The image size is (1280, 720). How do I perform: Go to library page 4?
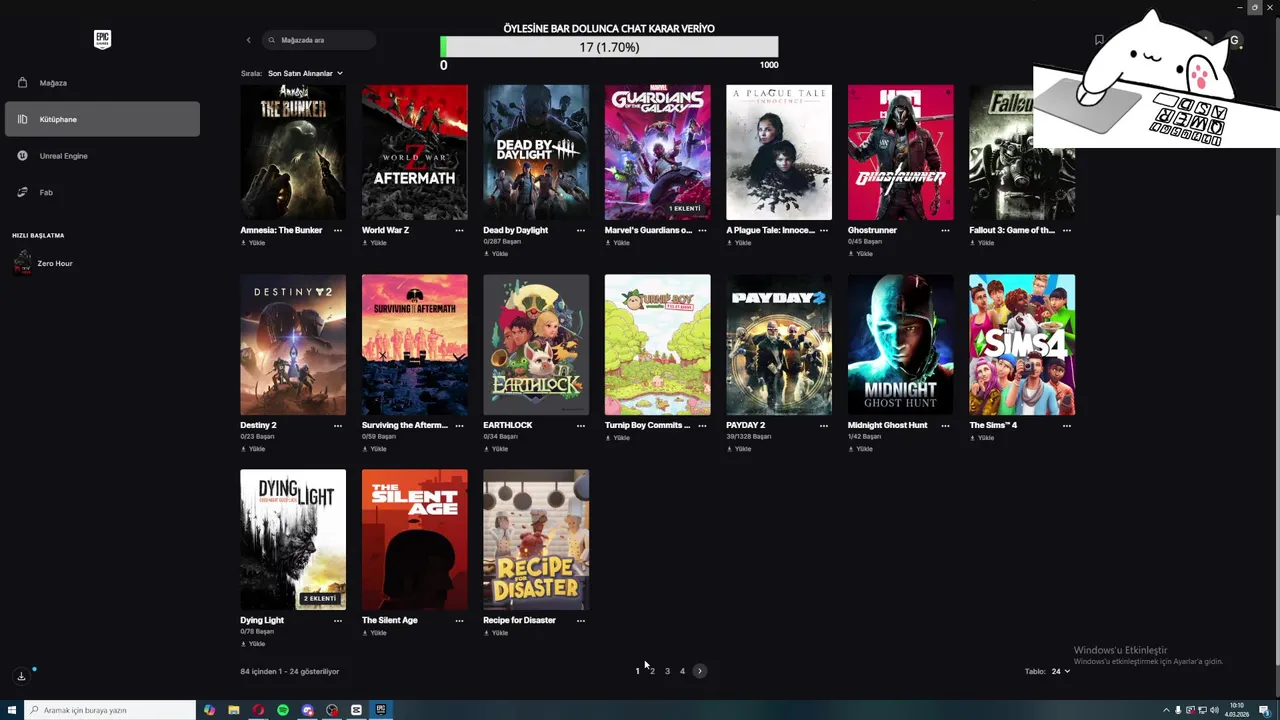tap(682, 671)
